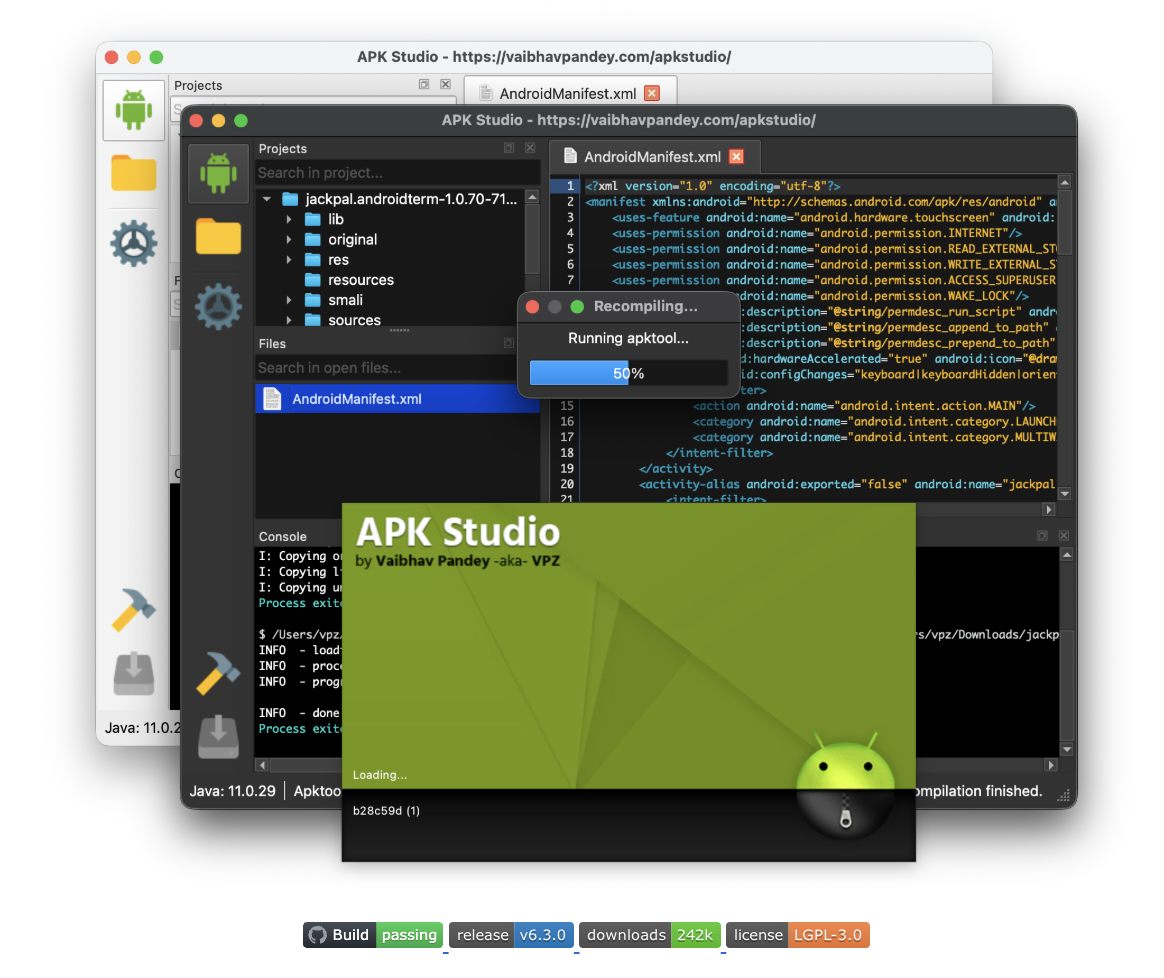Float the Projects panel in the light window
The image size is (1164, 978).
[x=424, y=85]
